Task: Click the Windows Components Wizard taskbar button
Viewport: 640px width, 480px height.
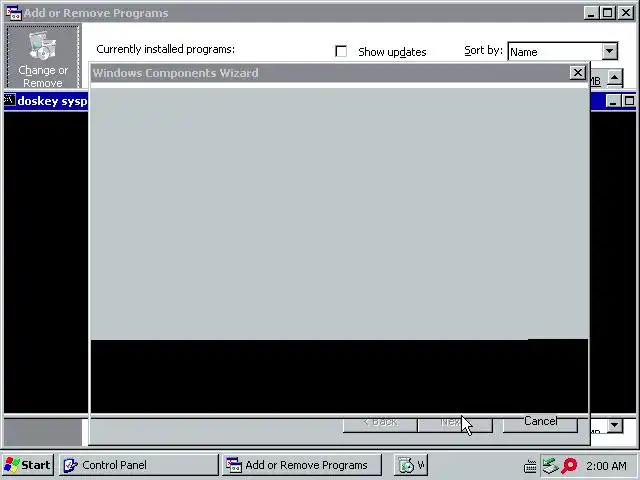Action: click(x=411, y=465)
